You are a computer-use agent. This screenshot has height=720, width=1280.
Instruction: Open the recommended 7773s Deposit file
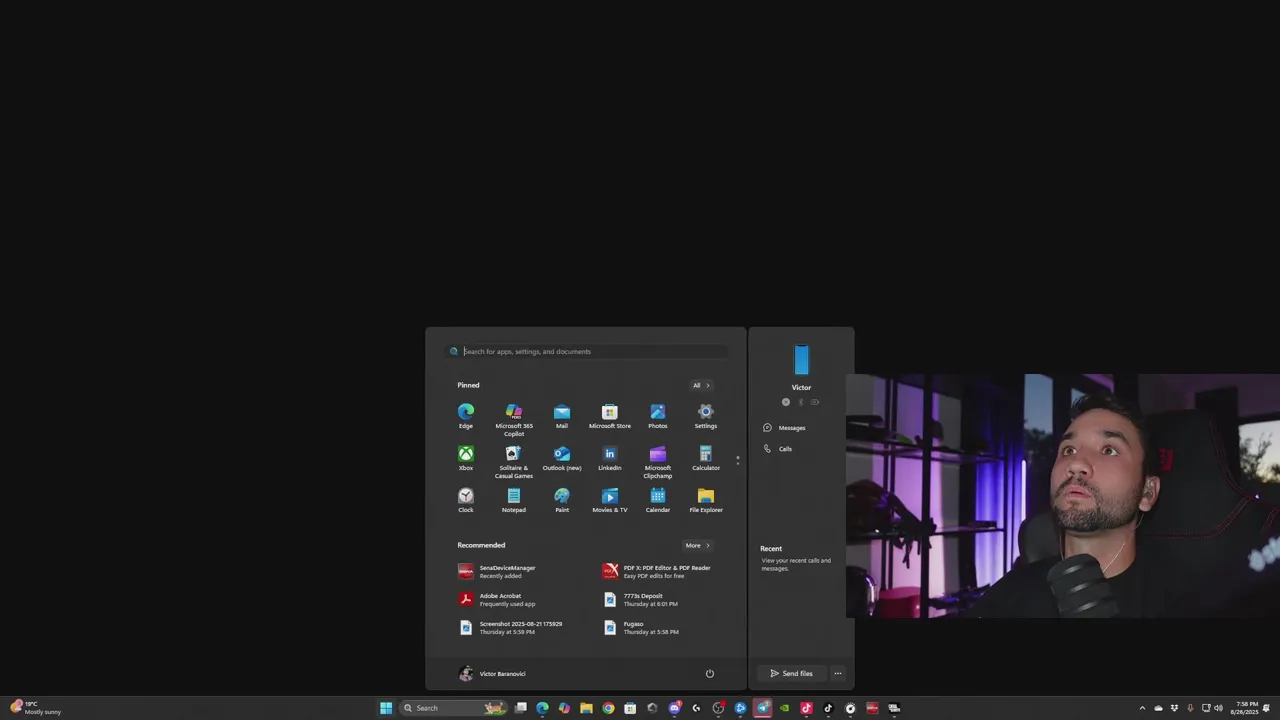[640, 599]
